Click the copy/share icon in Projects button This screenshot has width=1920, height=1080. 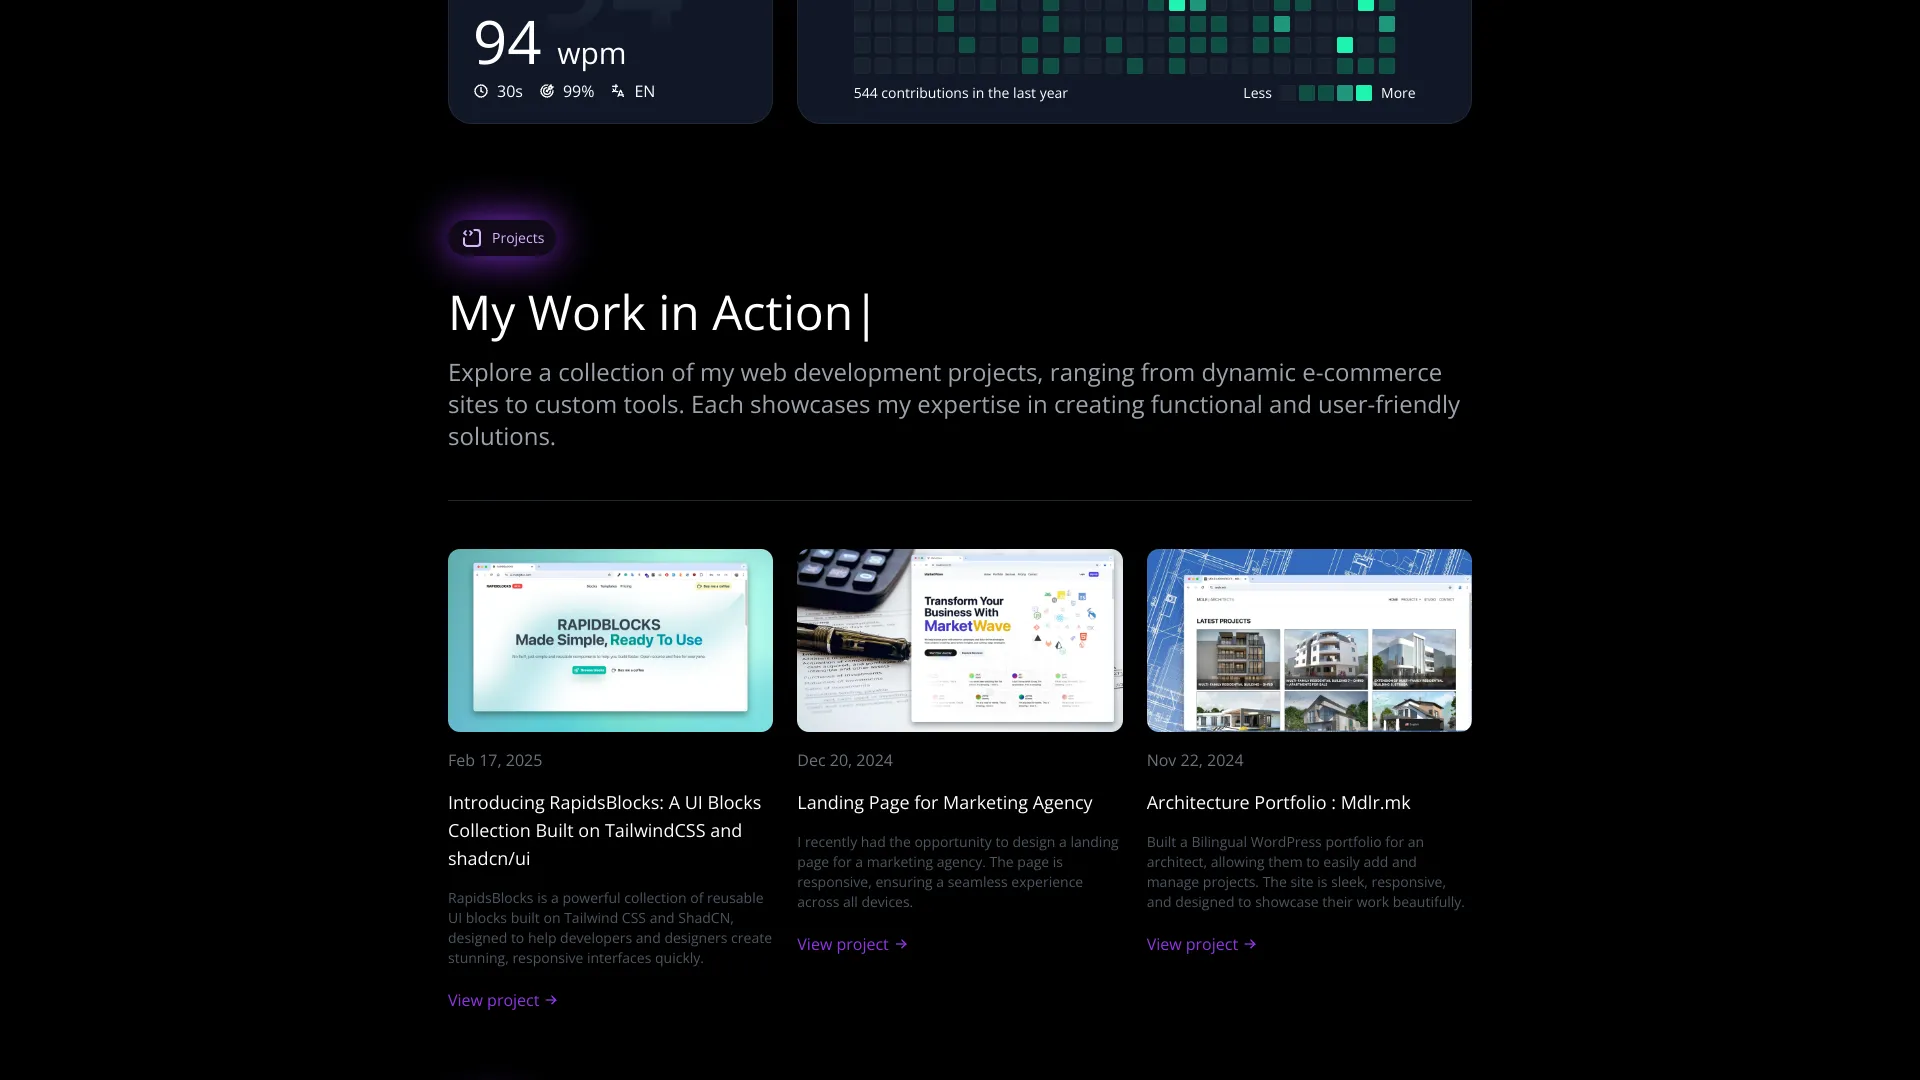[x=472, y=237]
